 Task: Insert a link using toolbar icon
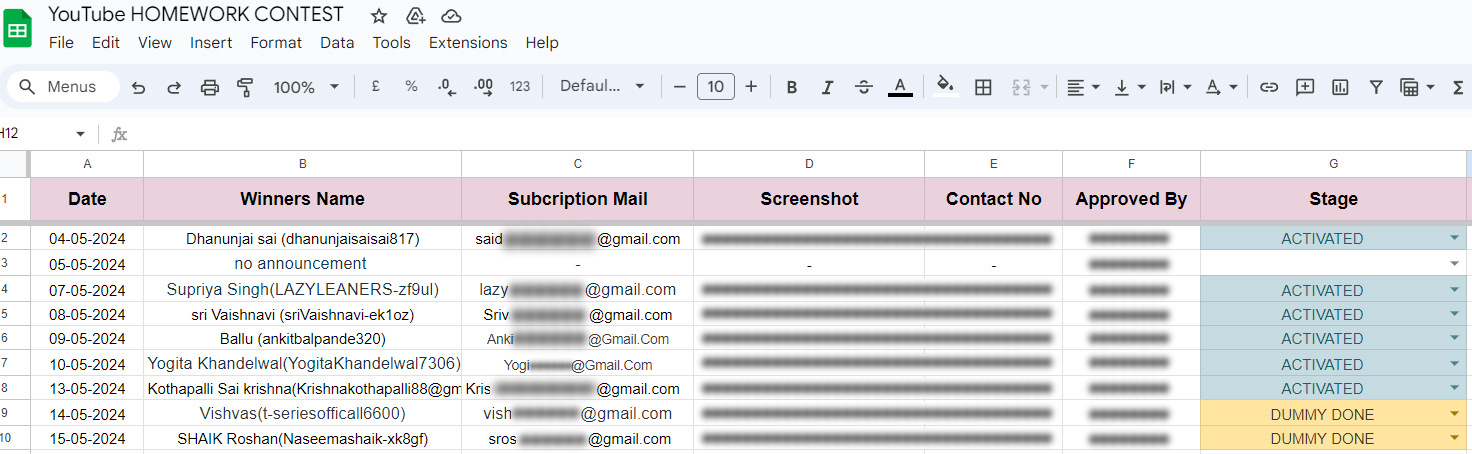pyautogui.click(x=1269, y=87)
